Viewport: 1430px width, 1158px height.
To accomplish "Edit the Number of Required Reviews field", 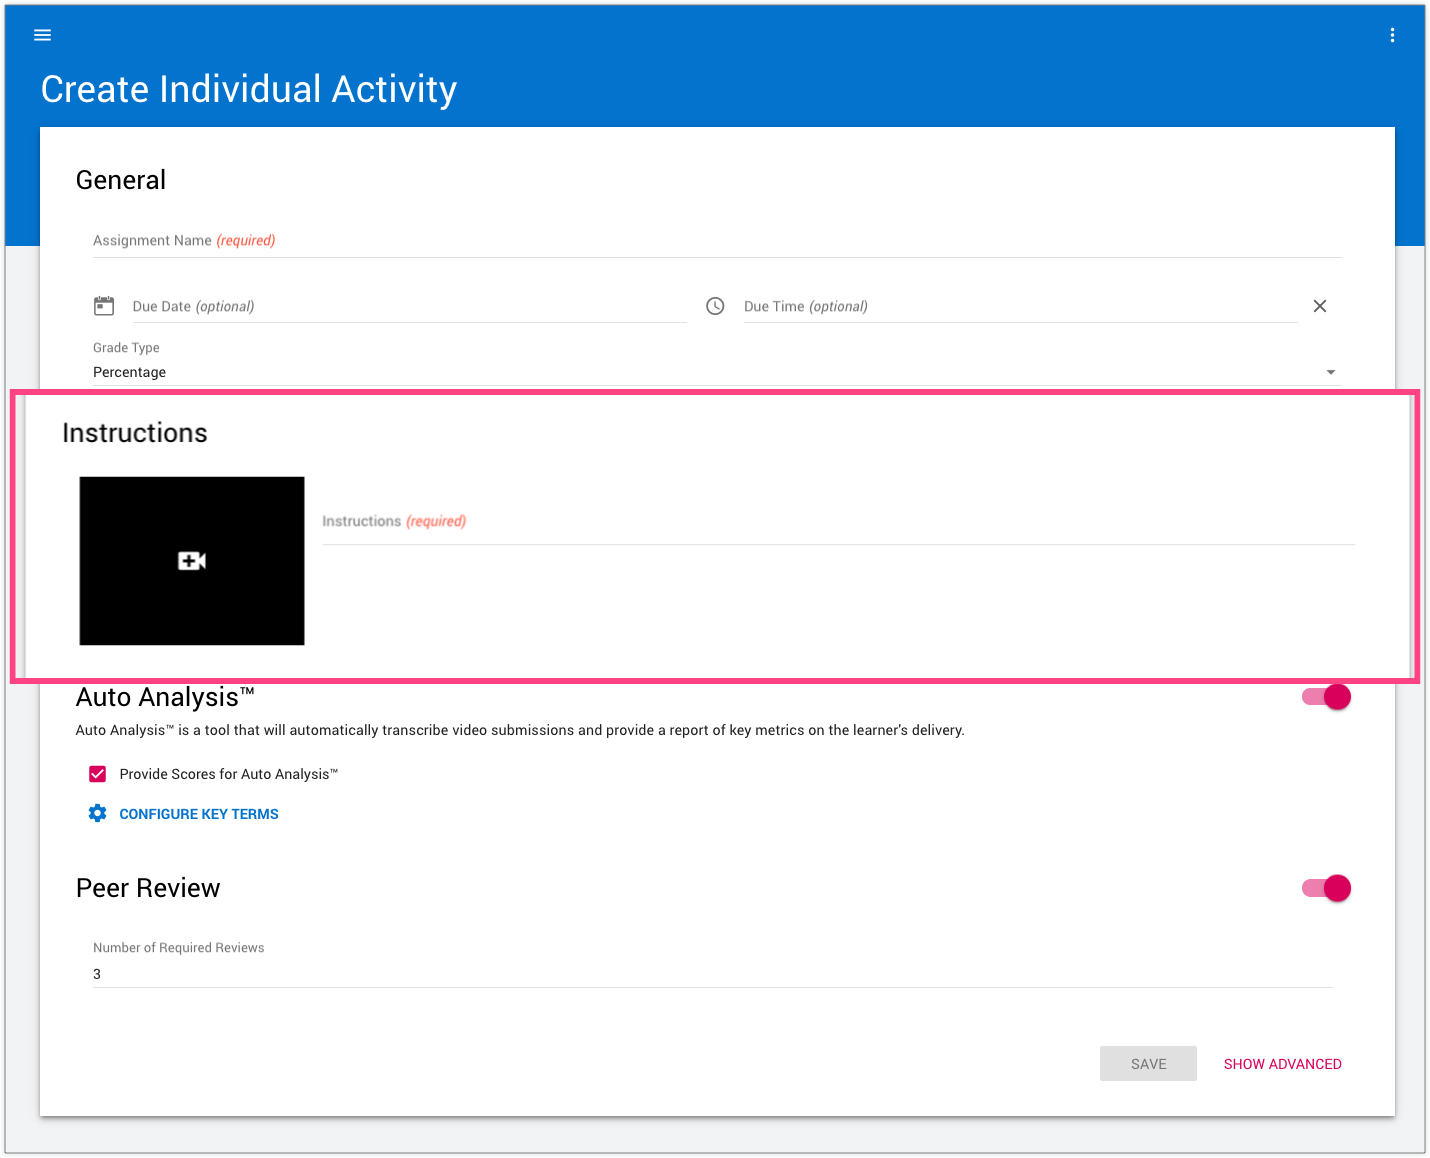I will pyautogui.click(x=712, y=974).
